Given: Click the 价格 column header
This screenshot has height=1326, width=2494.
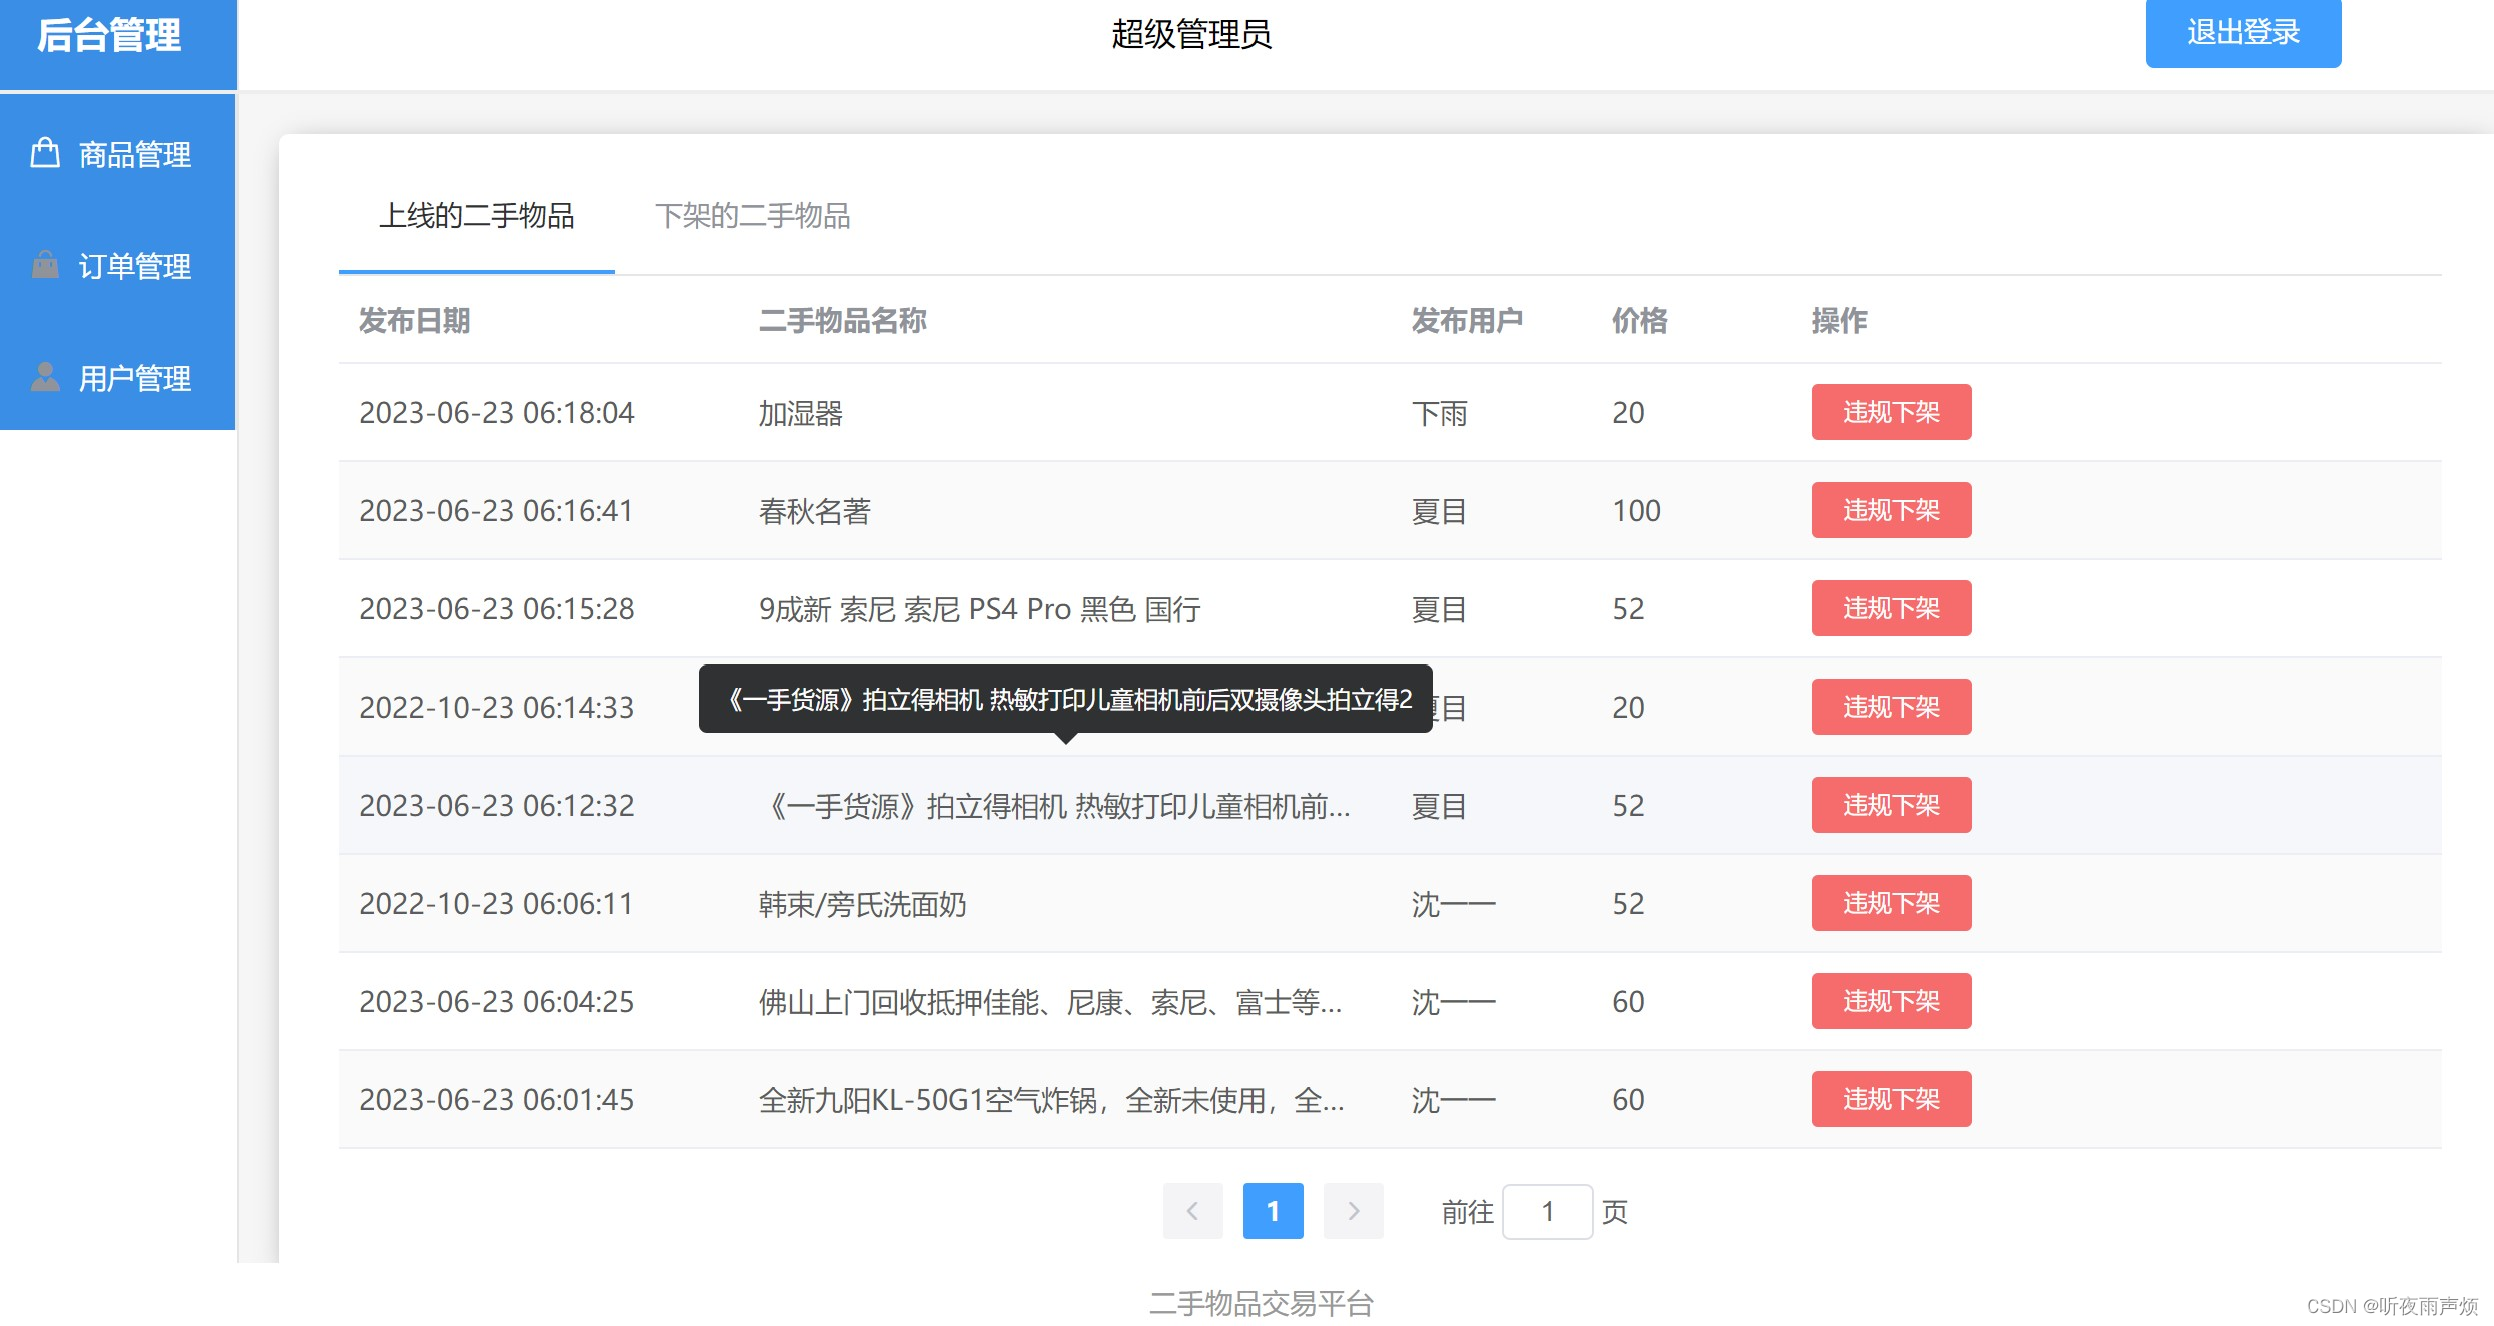Looking at the screenshot, I should [1639, 320].
